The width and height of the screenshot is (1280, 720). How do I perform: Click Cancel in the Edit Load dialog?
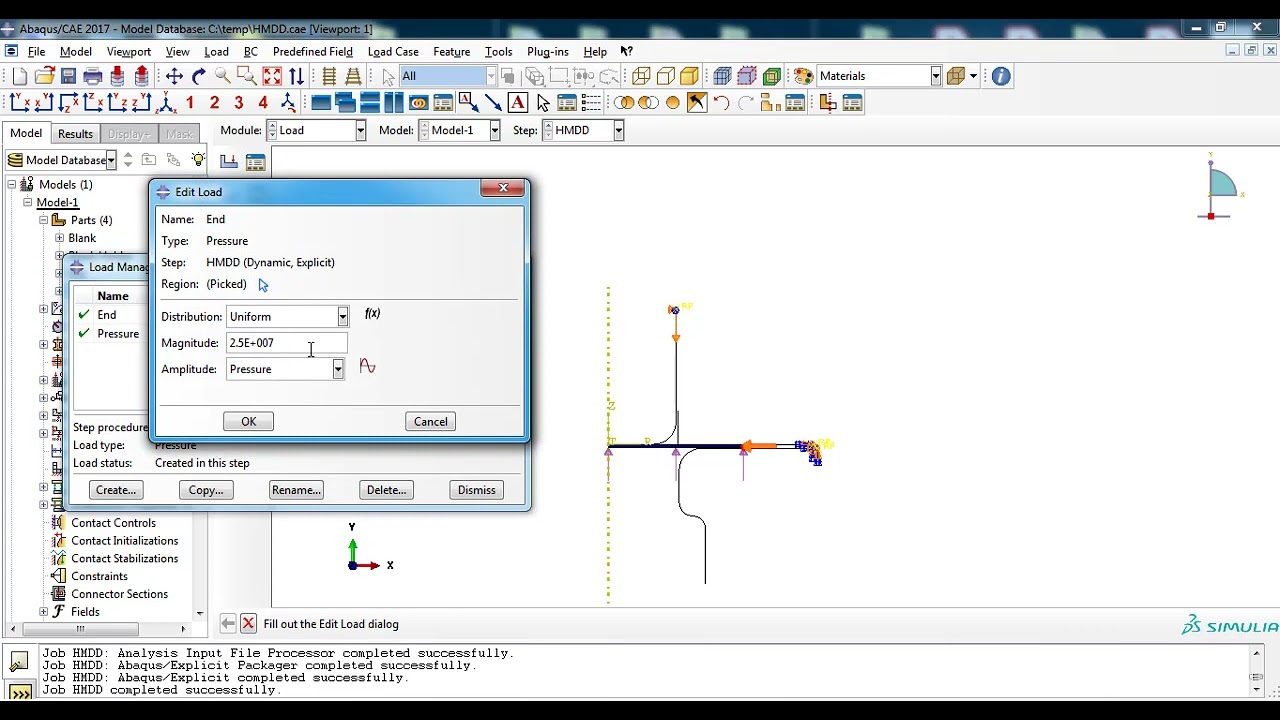(x=431, y=422)
